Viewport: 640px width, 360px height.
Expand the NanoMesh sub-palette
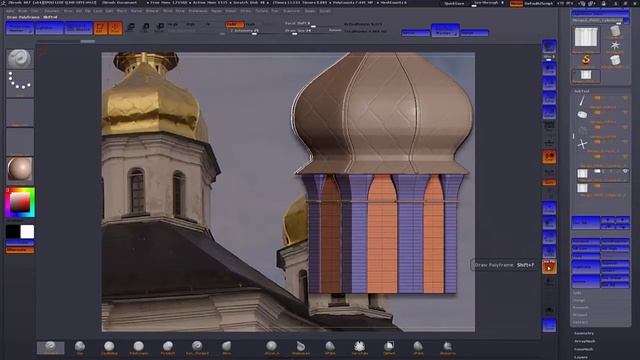coord(584,349)
